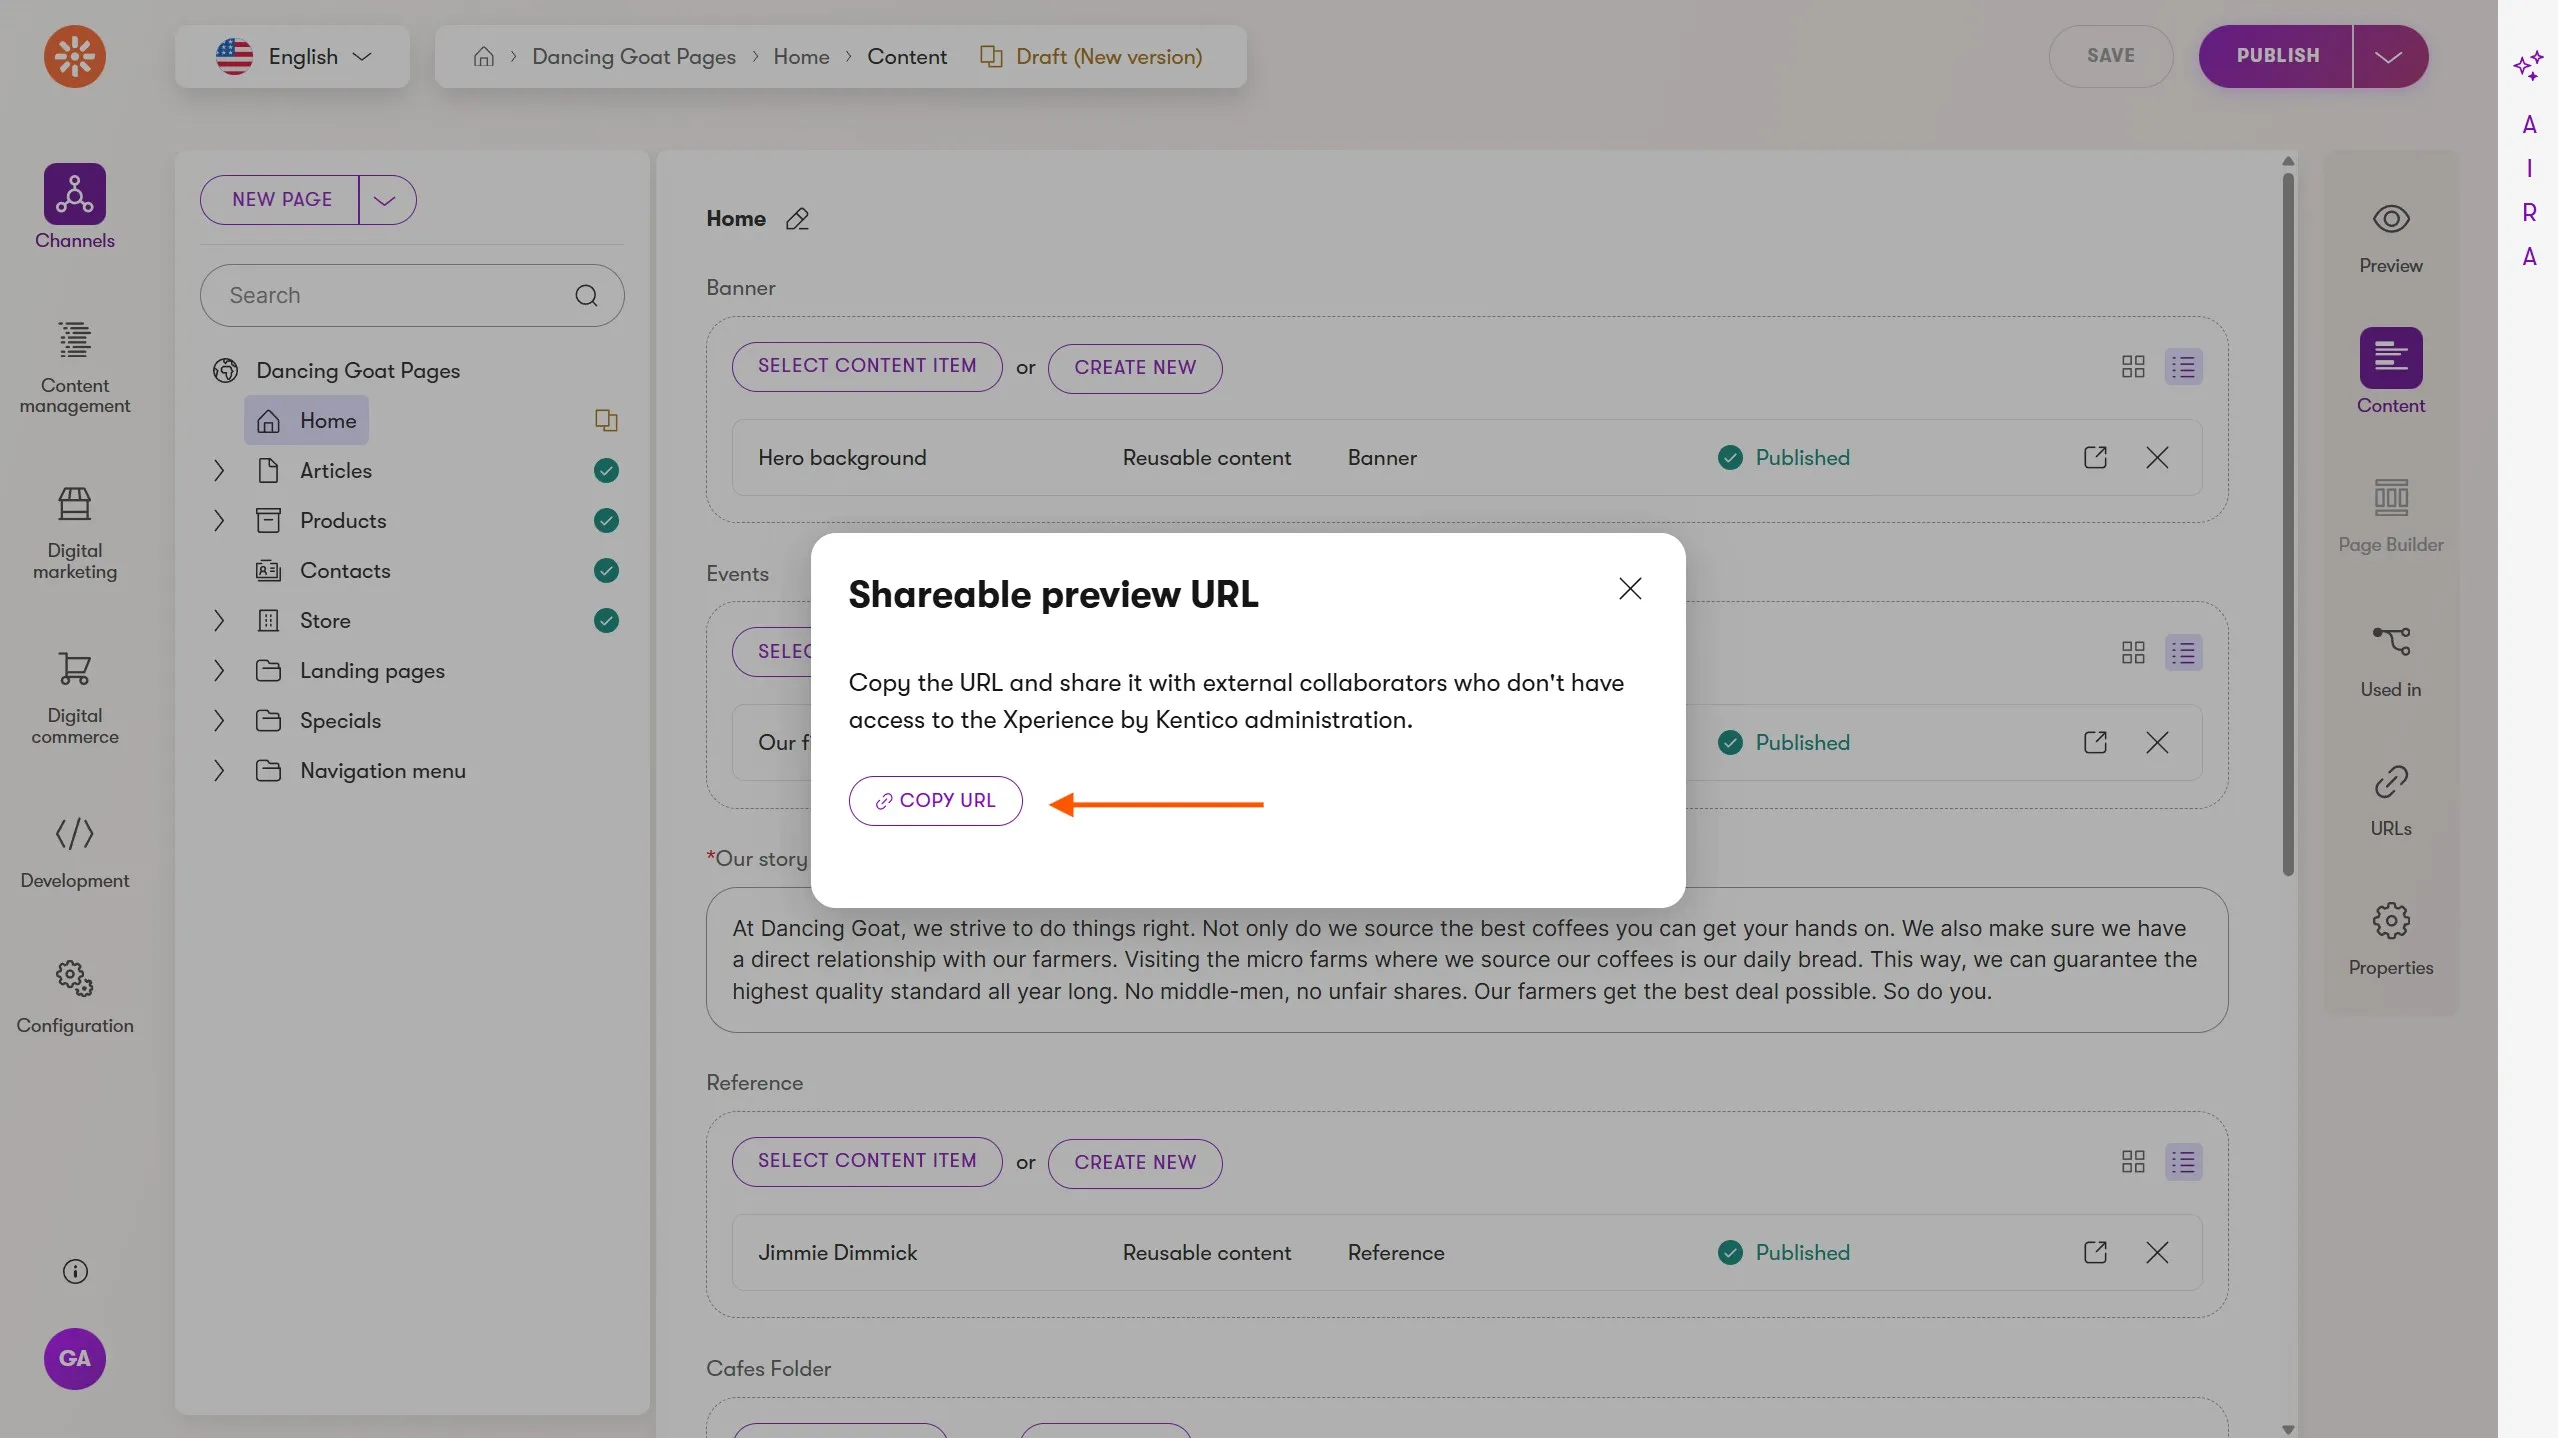Expand the Articles tree node
The height and width of the screenshot is (1438, 2558).
click(219, 471)
